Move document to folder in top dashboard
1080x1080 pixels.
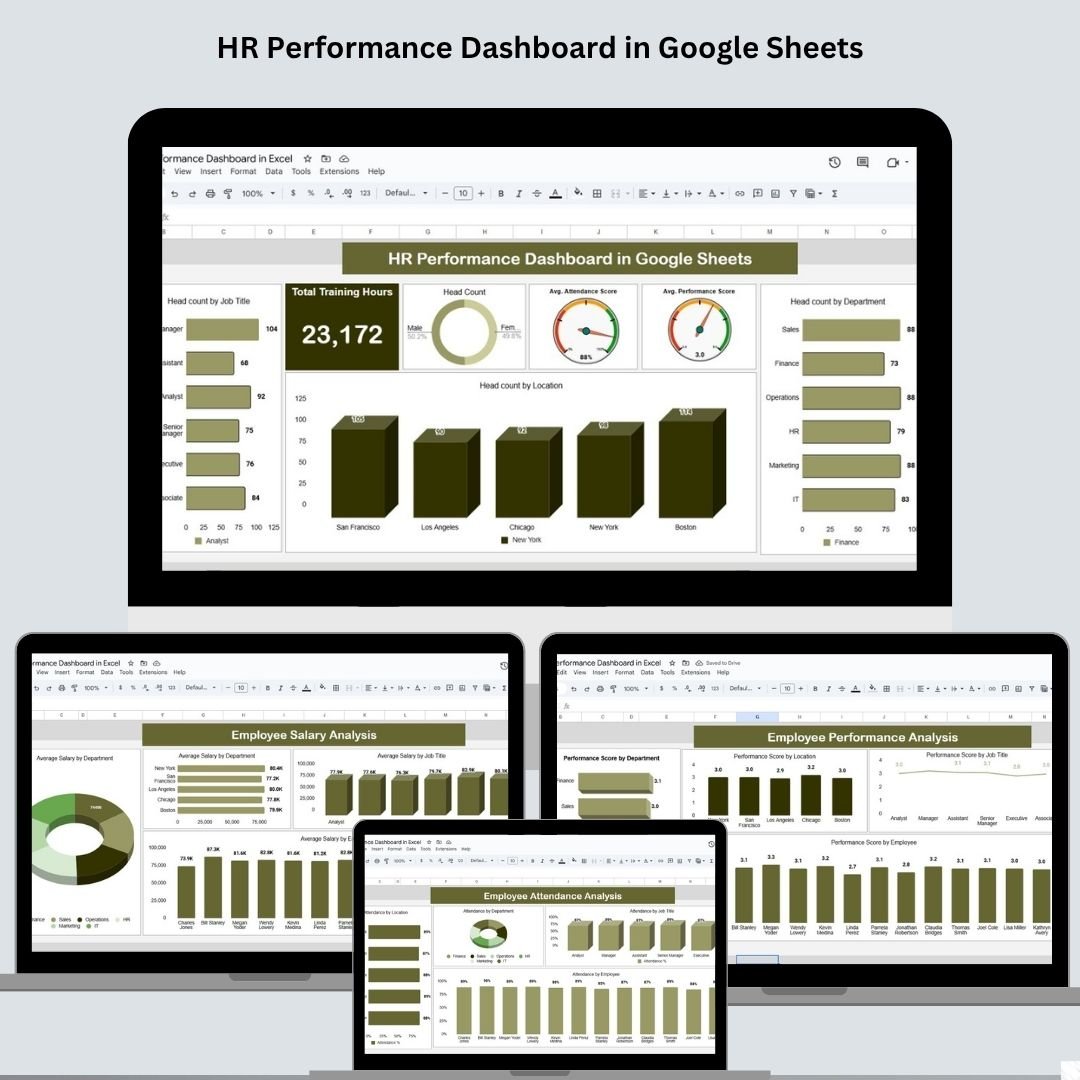click(x=326, y=158)
